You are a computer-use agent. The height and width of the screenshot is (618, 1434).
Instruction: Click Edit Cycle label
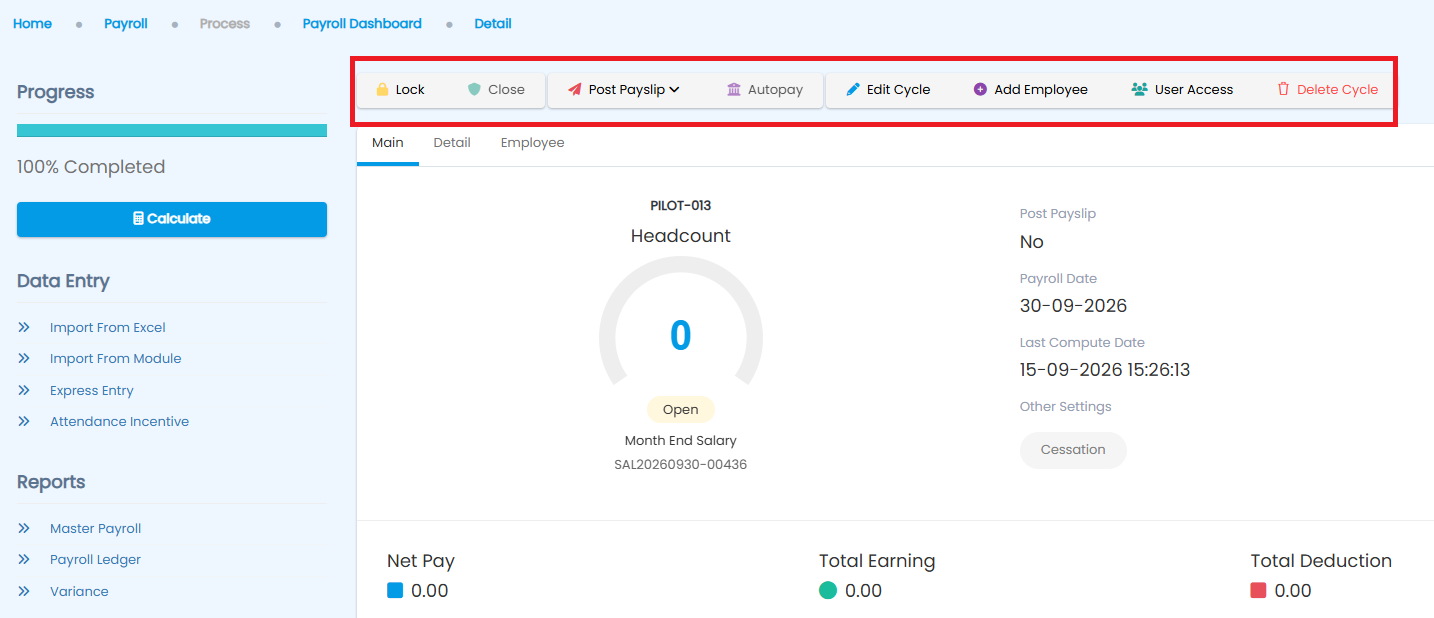898,89
